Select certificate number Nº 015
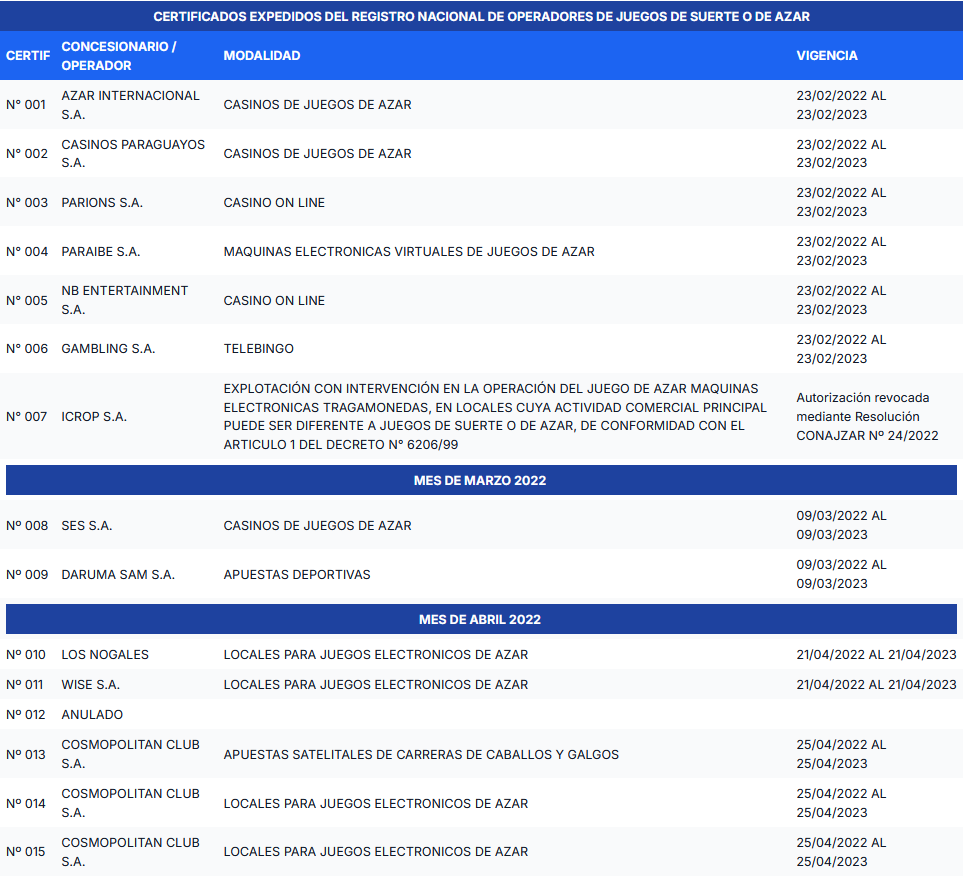The image size is (965, 881). click(x=27, y=852)
